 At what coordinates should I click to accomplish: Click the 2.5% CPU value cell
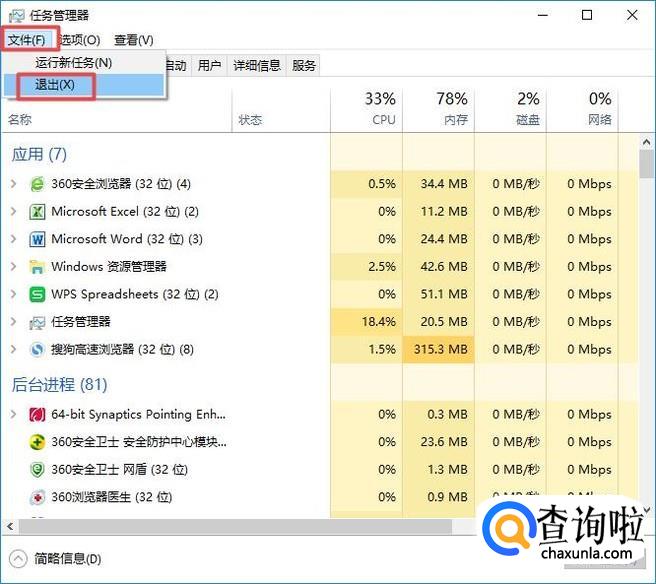pos(366,266)
